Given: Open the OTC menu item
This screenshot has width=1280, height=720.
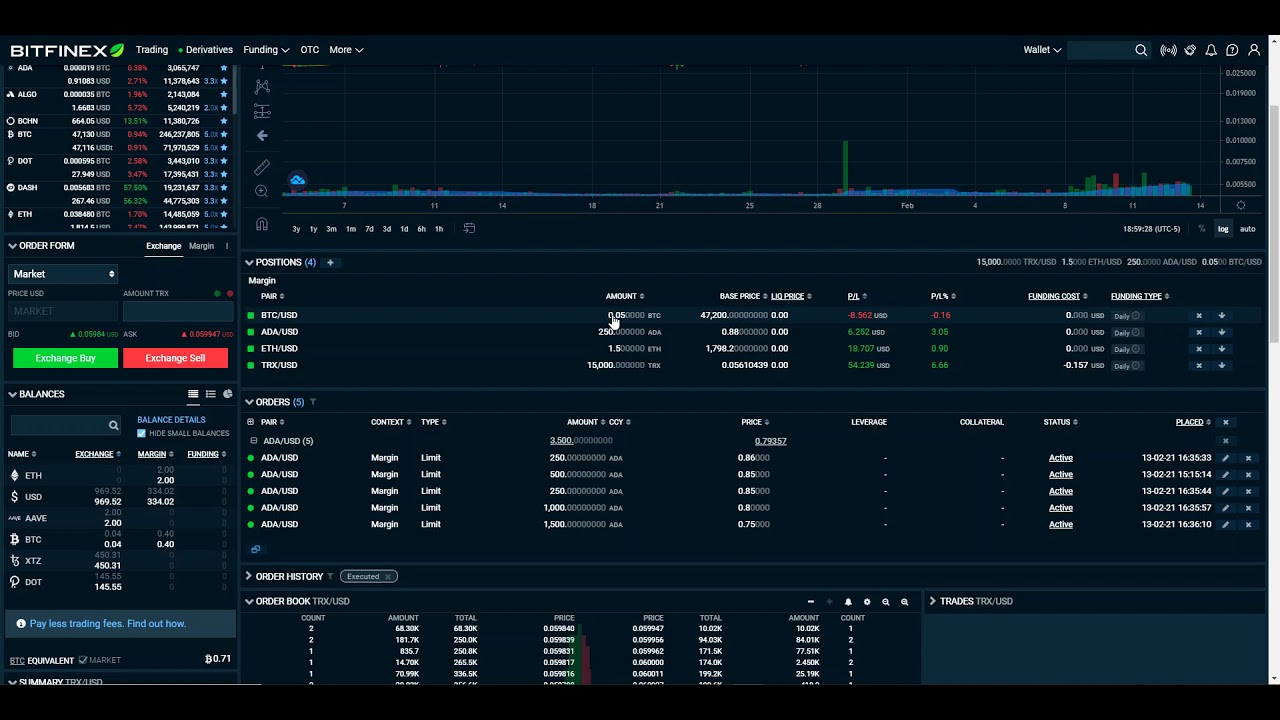Looking at the screenshot, I should pyautogui.click(x=310, y=50).
